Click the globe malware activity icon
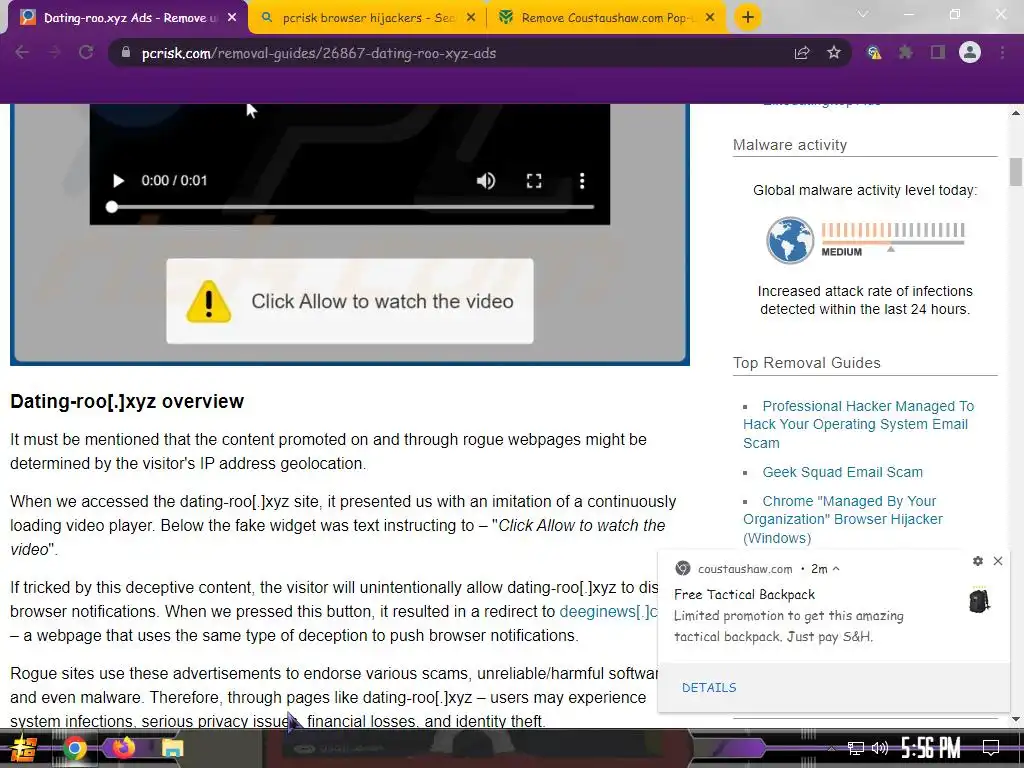This screenshot has height=768, width=1024. [790, 240]
